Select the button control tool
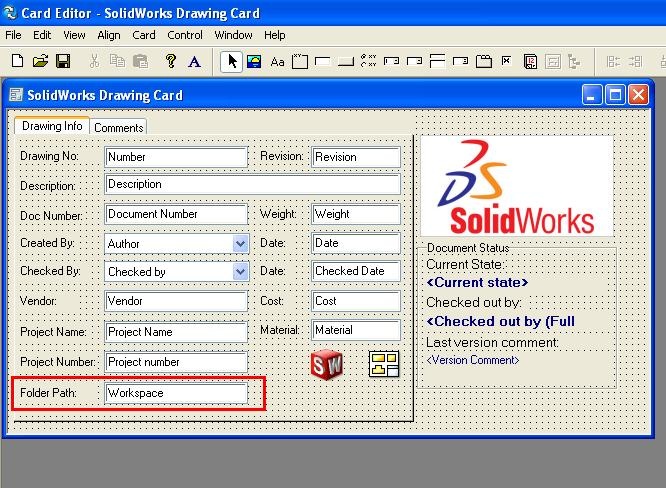The height and width of the screenshot is (488, 666). coord(346,62)
